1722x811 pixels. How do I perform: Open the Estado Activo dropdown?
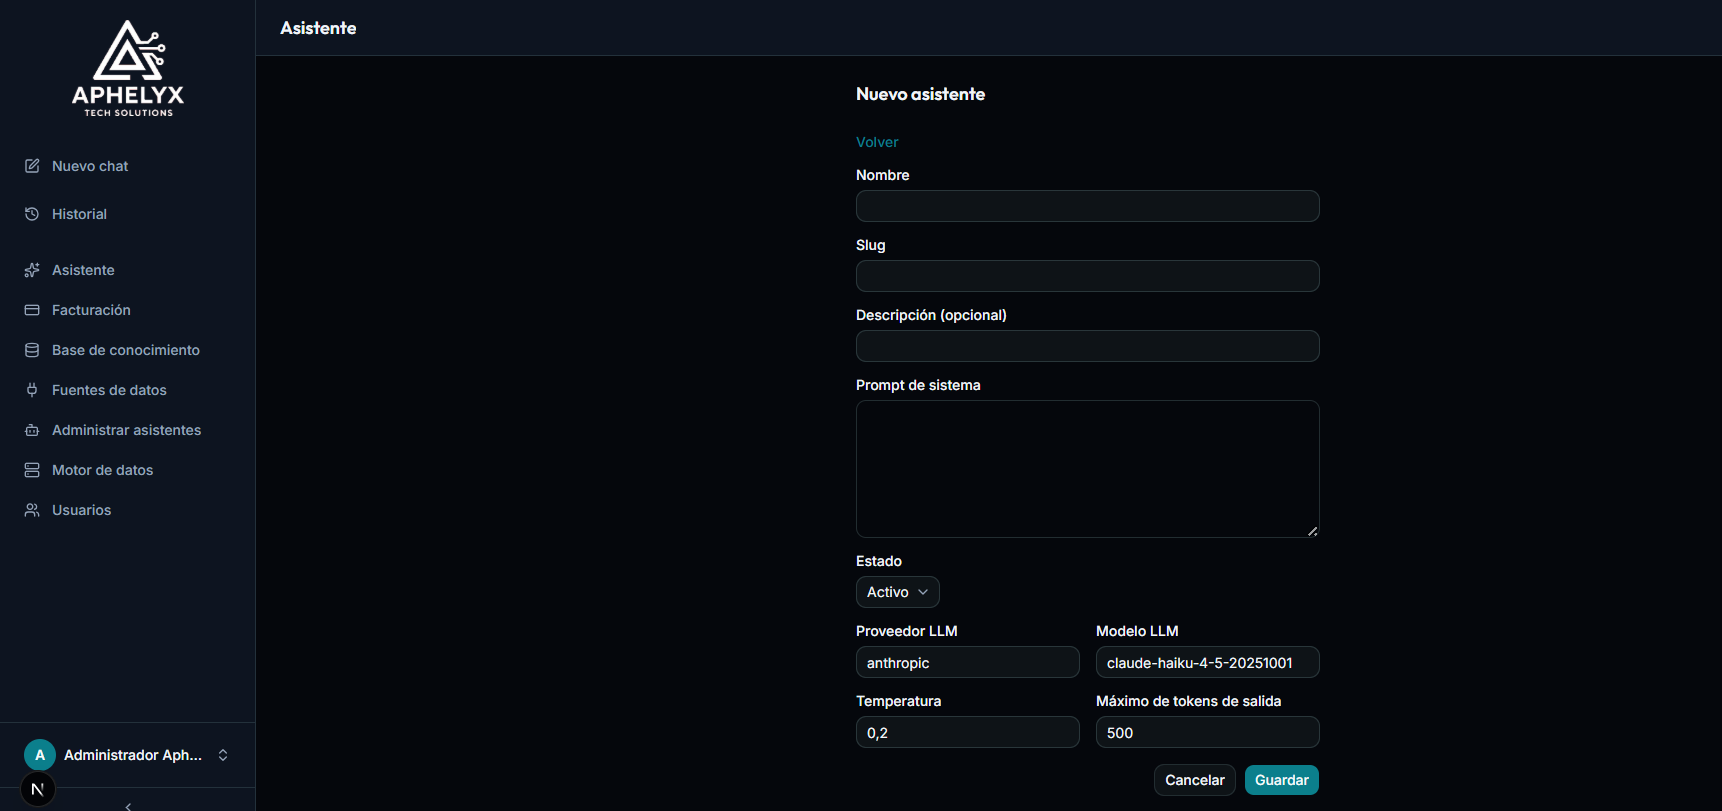pos(898,592)
